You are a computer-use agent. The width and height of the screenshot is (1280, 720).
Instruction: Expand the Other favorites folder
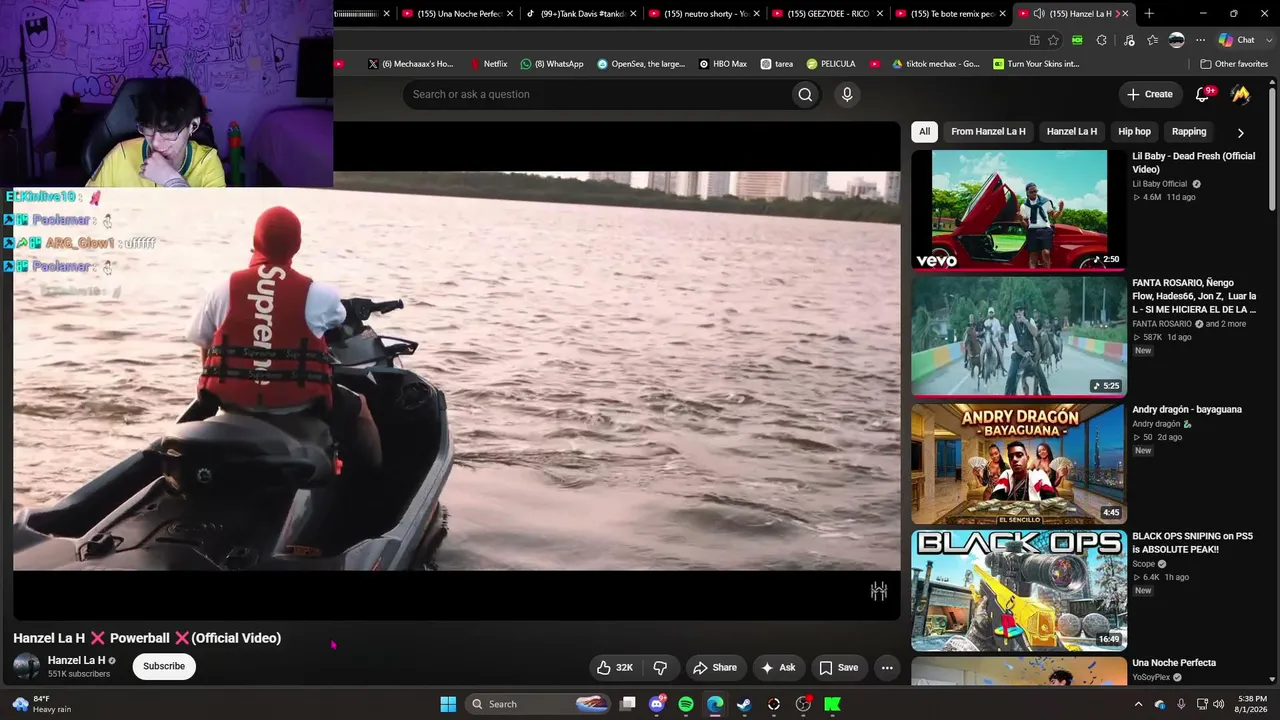click(x=1234, y=64)
